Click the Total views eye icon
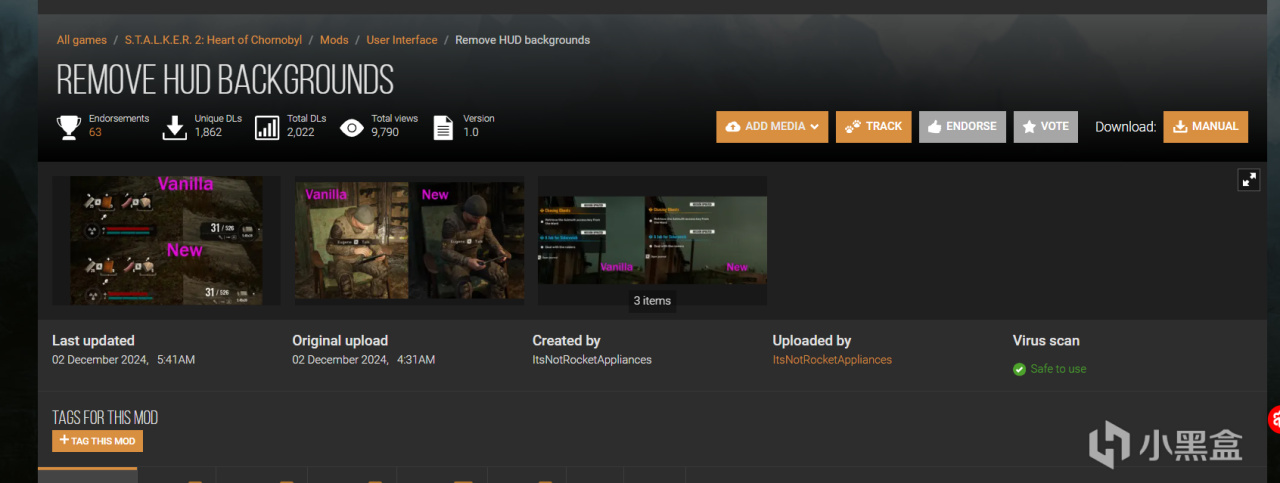Image resolution: width=1280 pixels, height=483 pixels. (351, 127)
